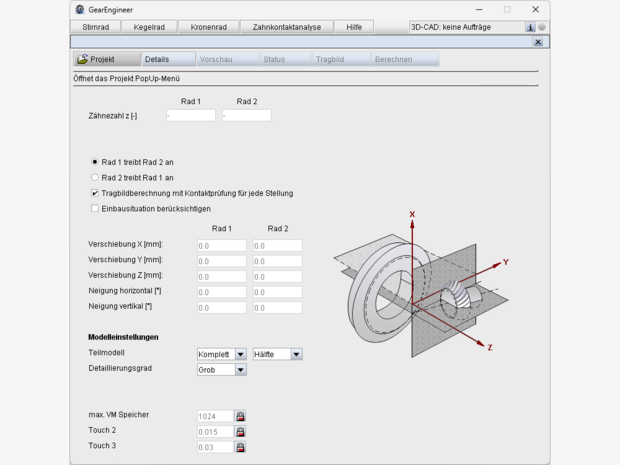Uncheck Tragbildberechnung mit Kontaktprüfung checkbox
Viewport: 620px width, 465px height.
pyautogui.click(x=95, y=193)
